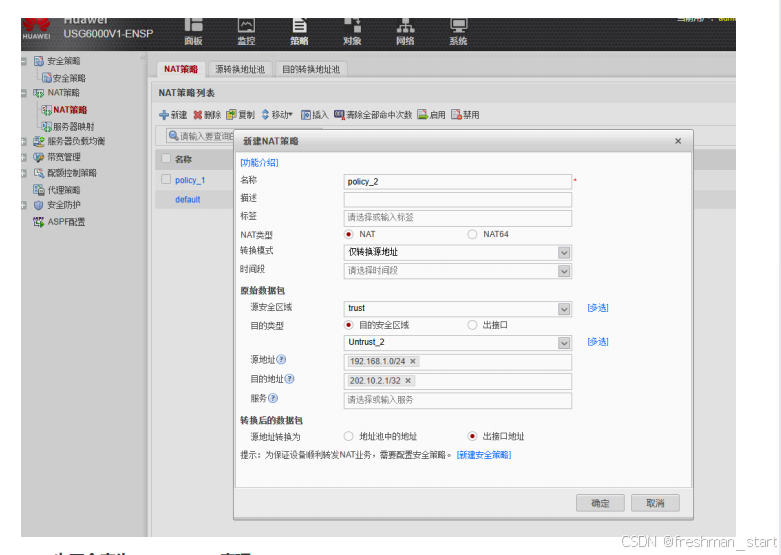The height and width of the screenshot is (555, 781).
Task: Open the 源安全区域 trust dropdown
Action: [x=564, y=309]
